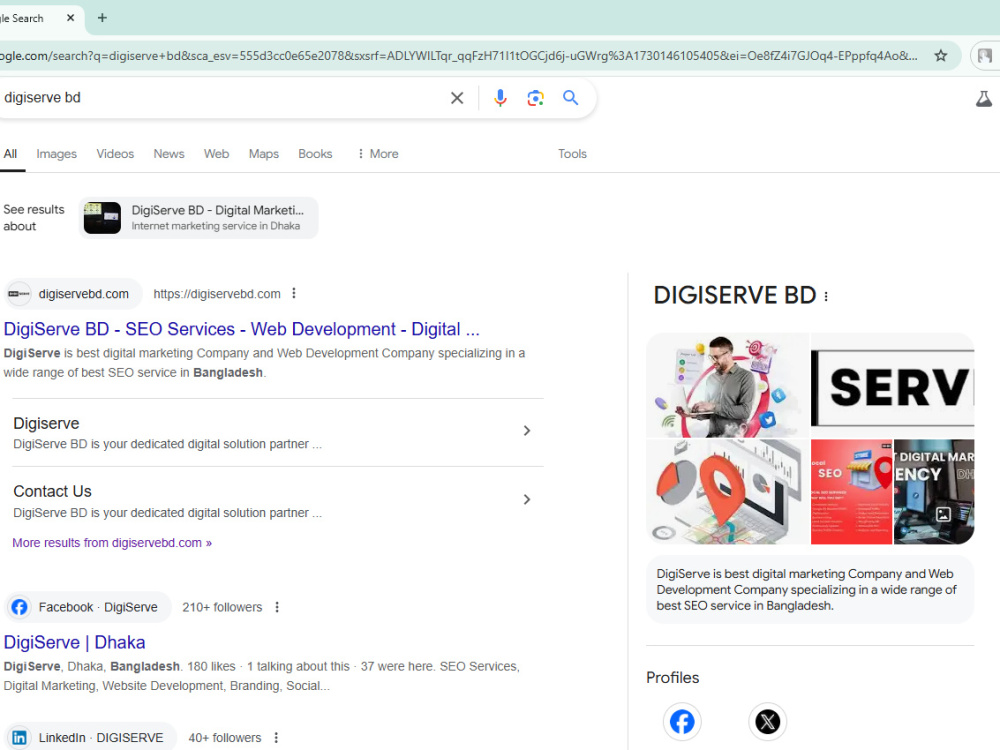The image size is (1000, 750).
Task: Switch to the Maps tab
Action: (263, 154)
